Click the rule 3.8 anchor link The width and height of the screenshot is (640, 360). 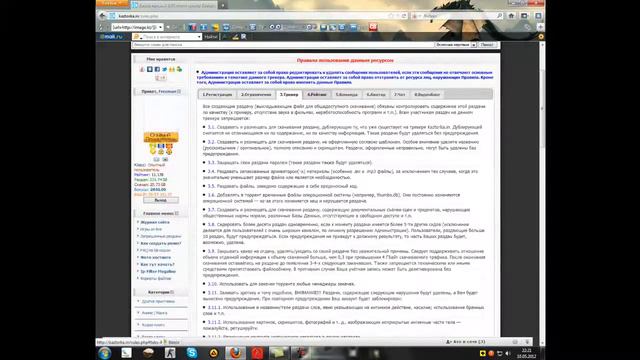pyautogui.click(x=211, y=224)
